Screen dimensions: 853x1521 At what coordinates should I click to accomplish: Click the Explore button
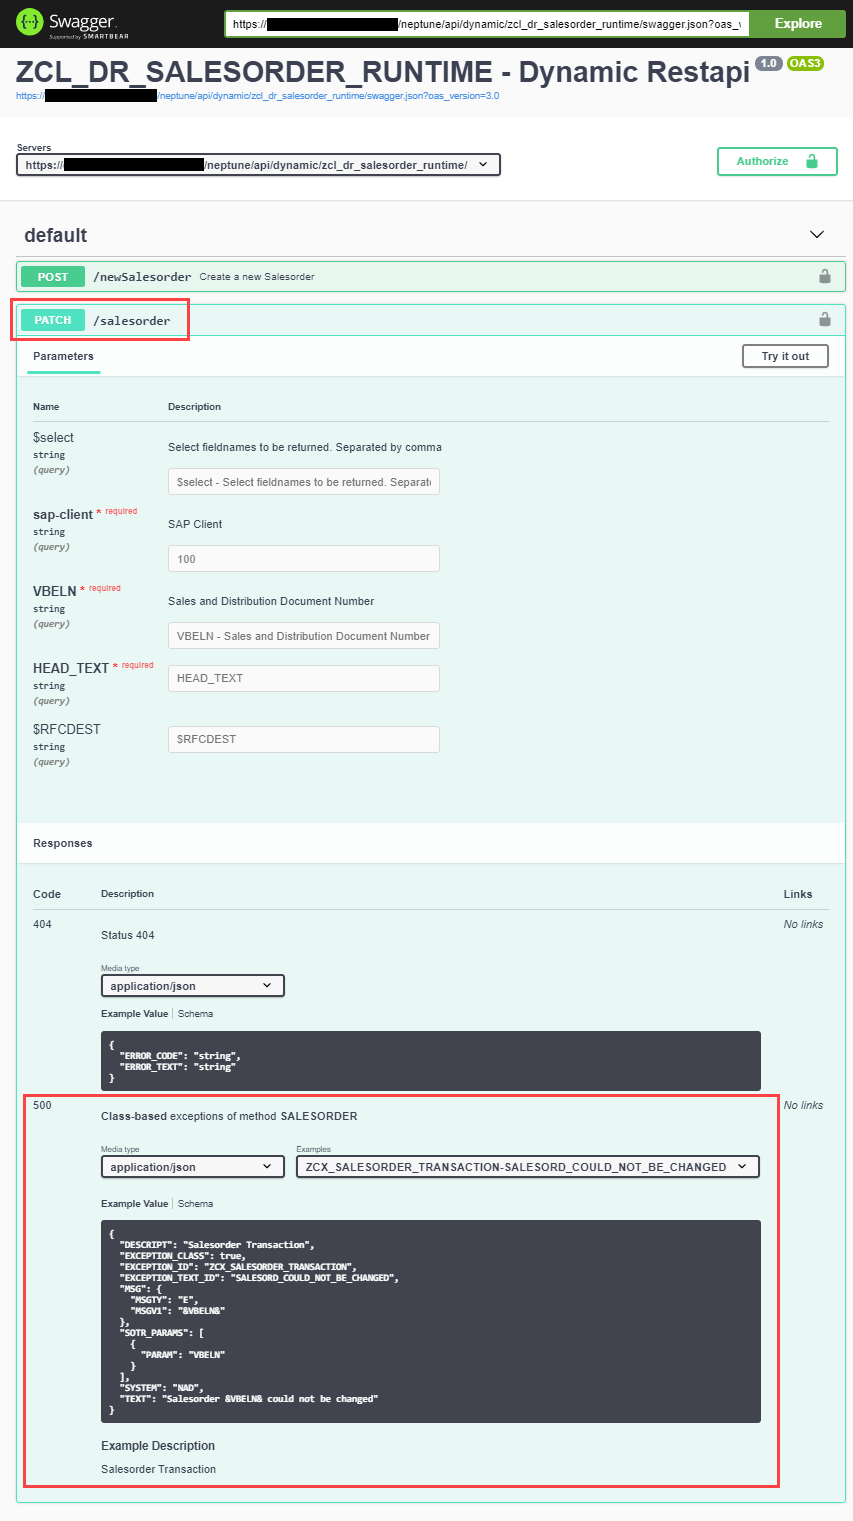tap(797, 23)
